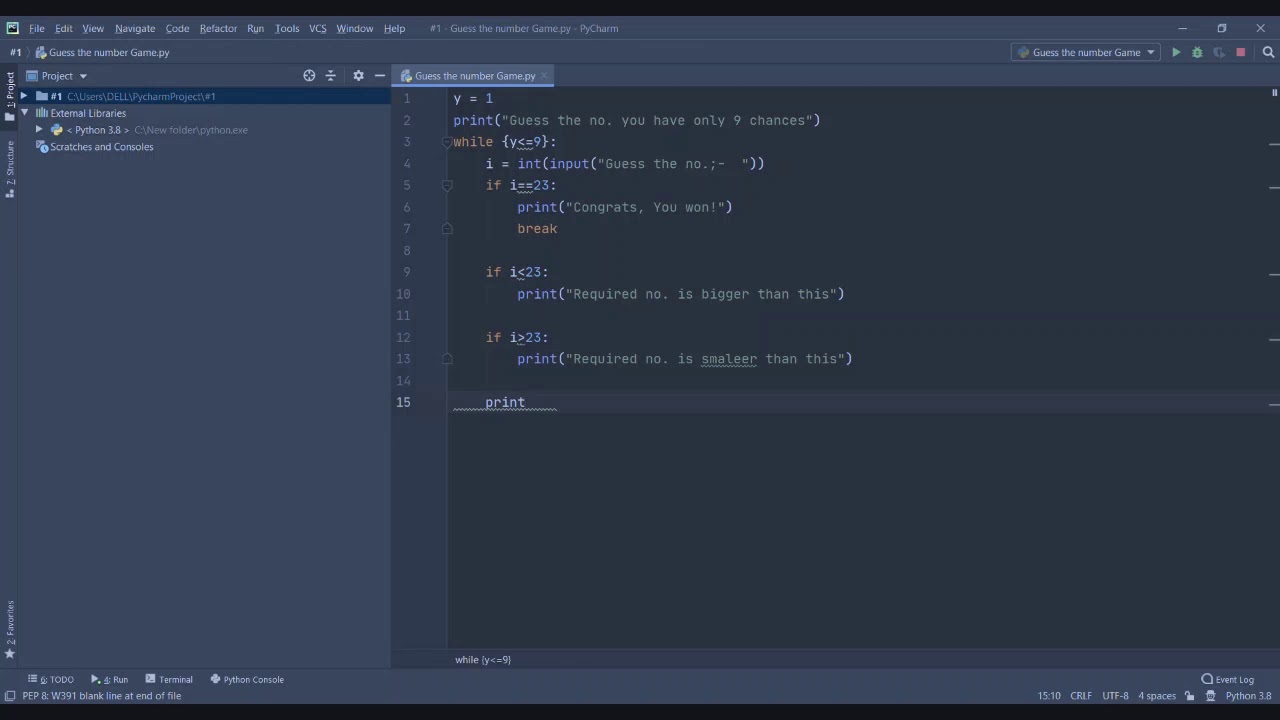Open the Help menu
1280x720 pixels.
coord(394,28)
